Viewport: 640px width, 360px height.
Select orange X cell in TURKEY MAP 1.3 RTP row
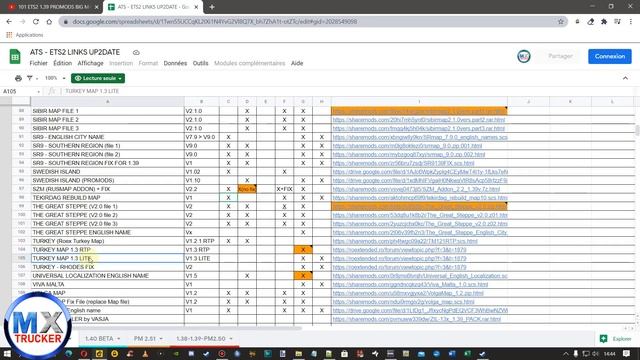(303, 249)
